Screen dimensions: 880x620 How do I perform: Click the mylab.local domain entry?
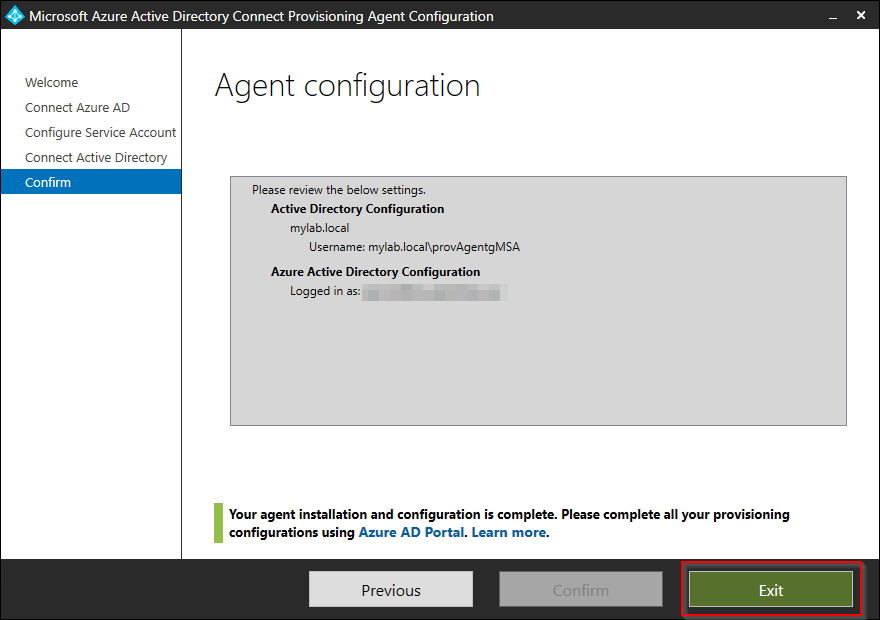[x=319, y=228]
